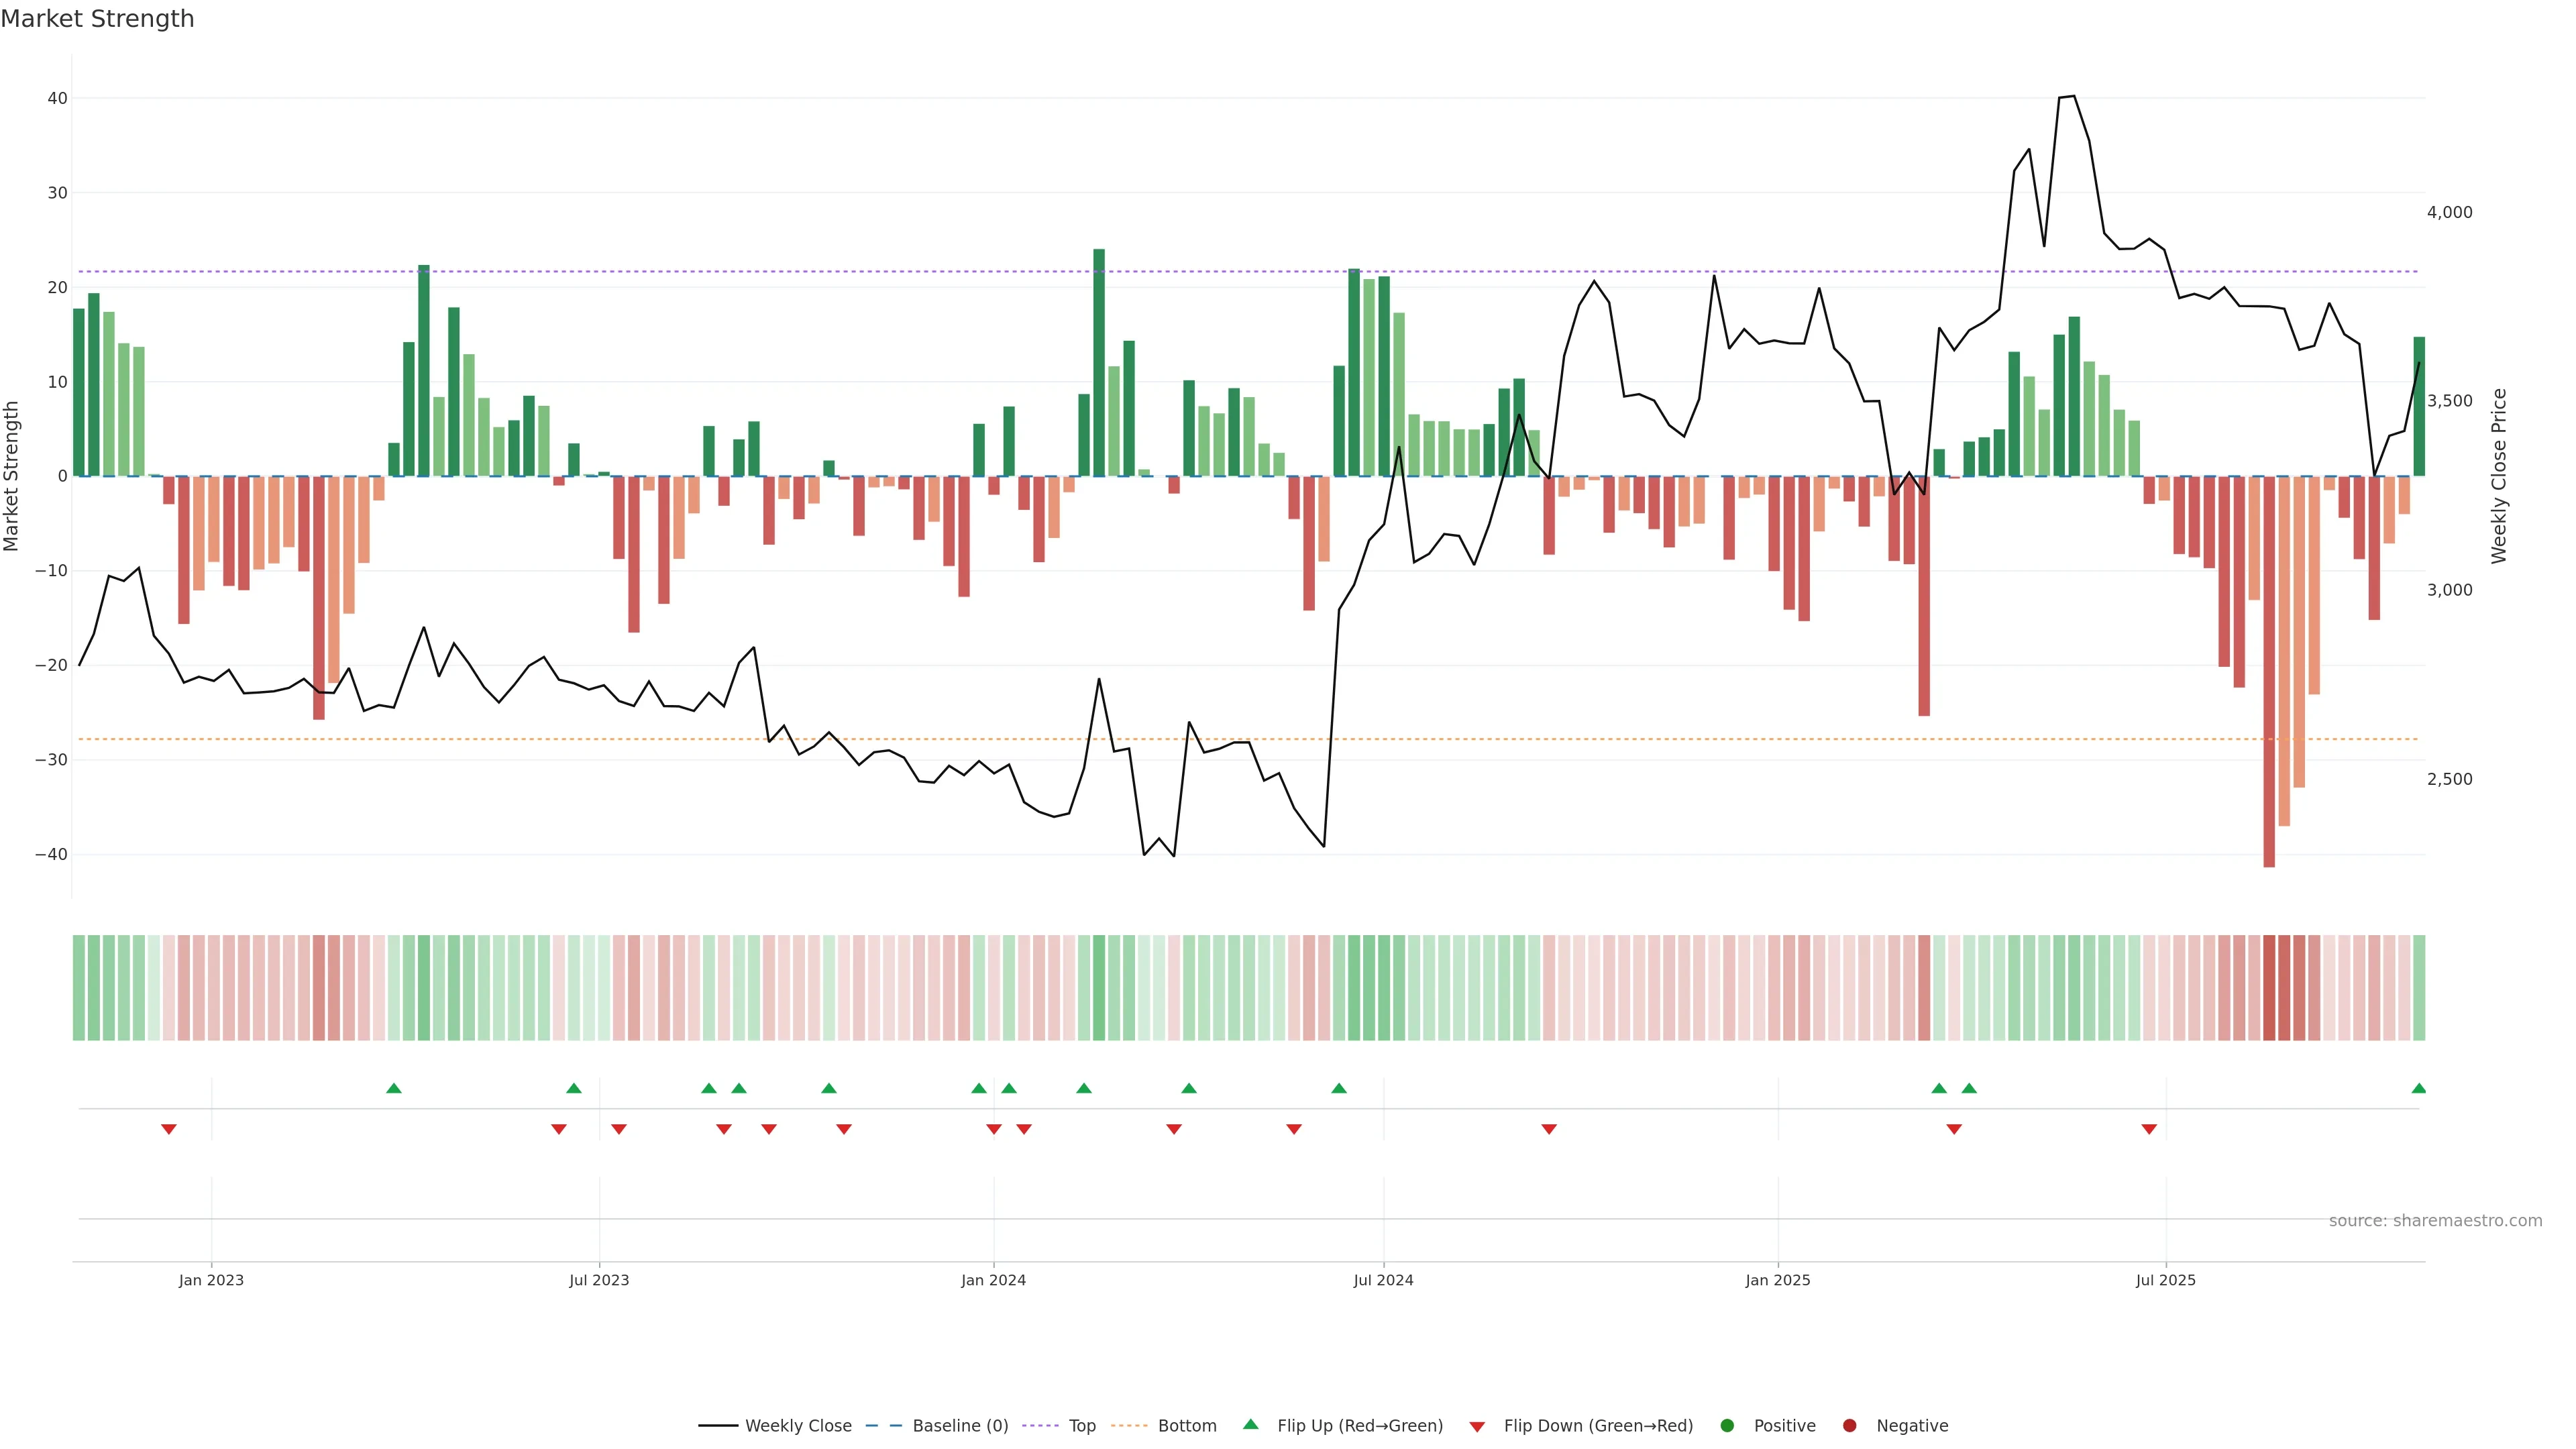
Task: Click the Jul 2025 x-axis label
Action: pyautogui.click(x=2165, y=1280)
